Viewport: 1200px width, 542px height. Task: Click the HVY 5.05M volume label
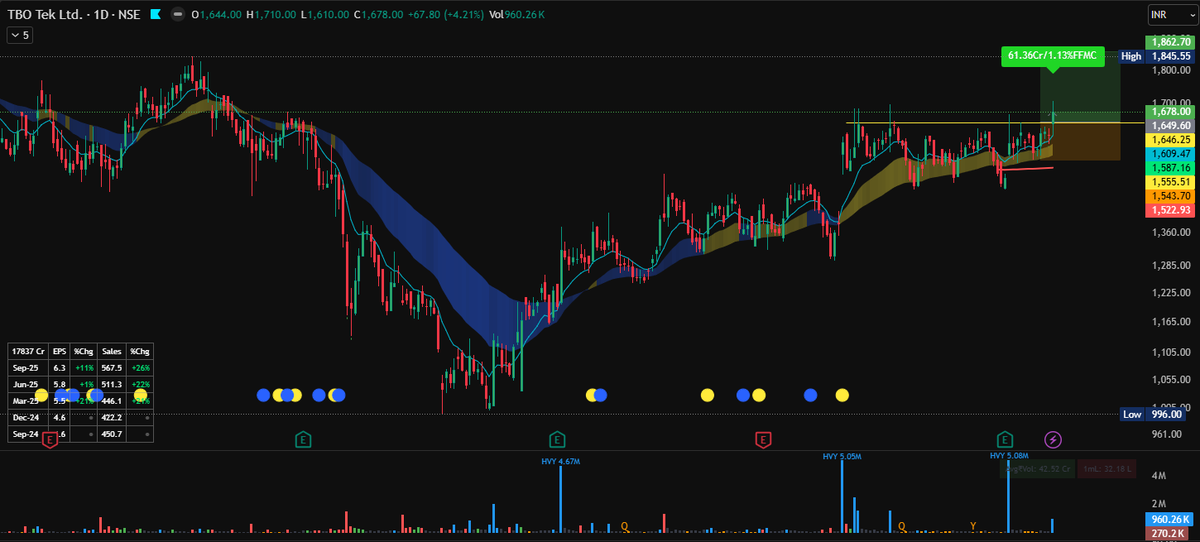842,456
